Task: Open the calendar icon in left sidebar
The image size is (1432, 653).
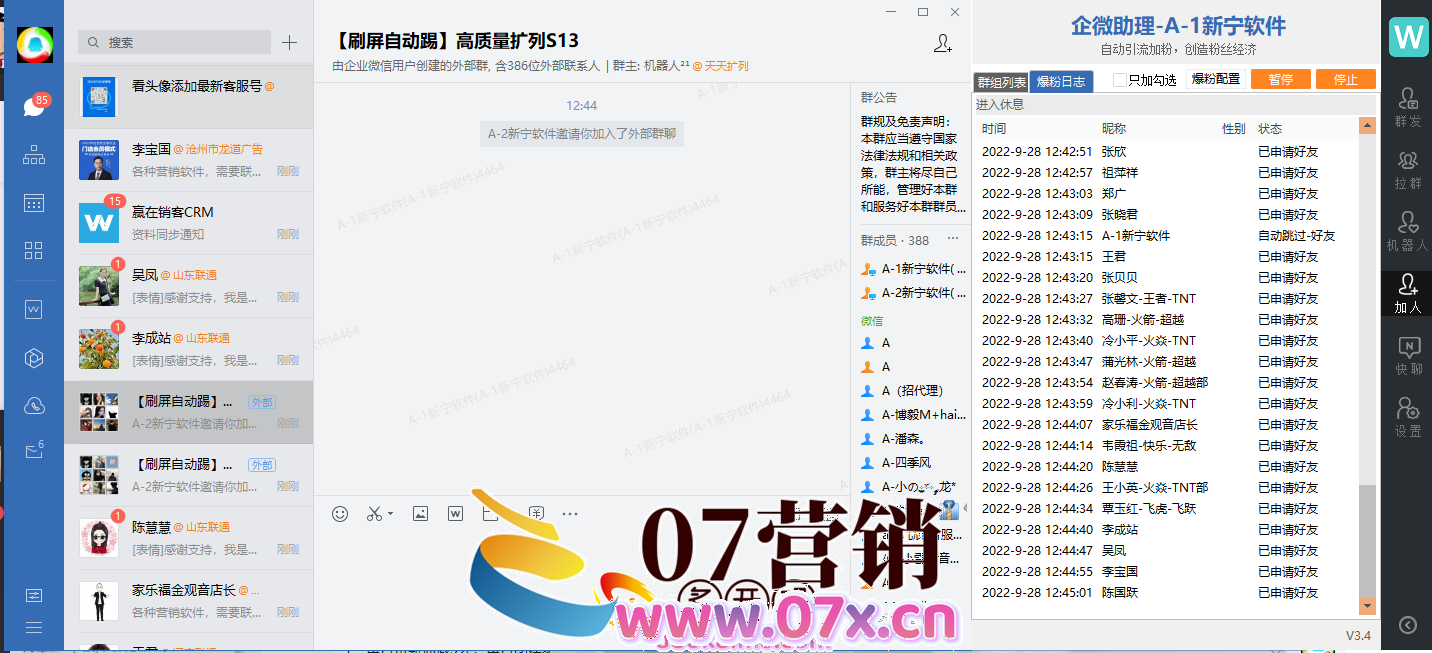Action: click(34, 203)
